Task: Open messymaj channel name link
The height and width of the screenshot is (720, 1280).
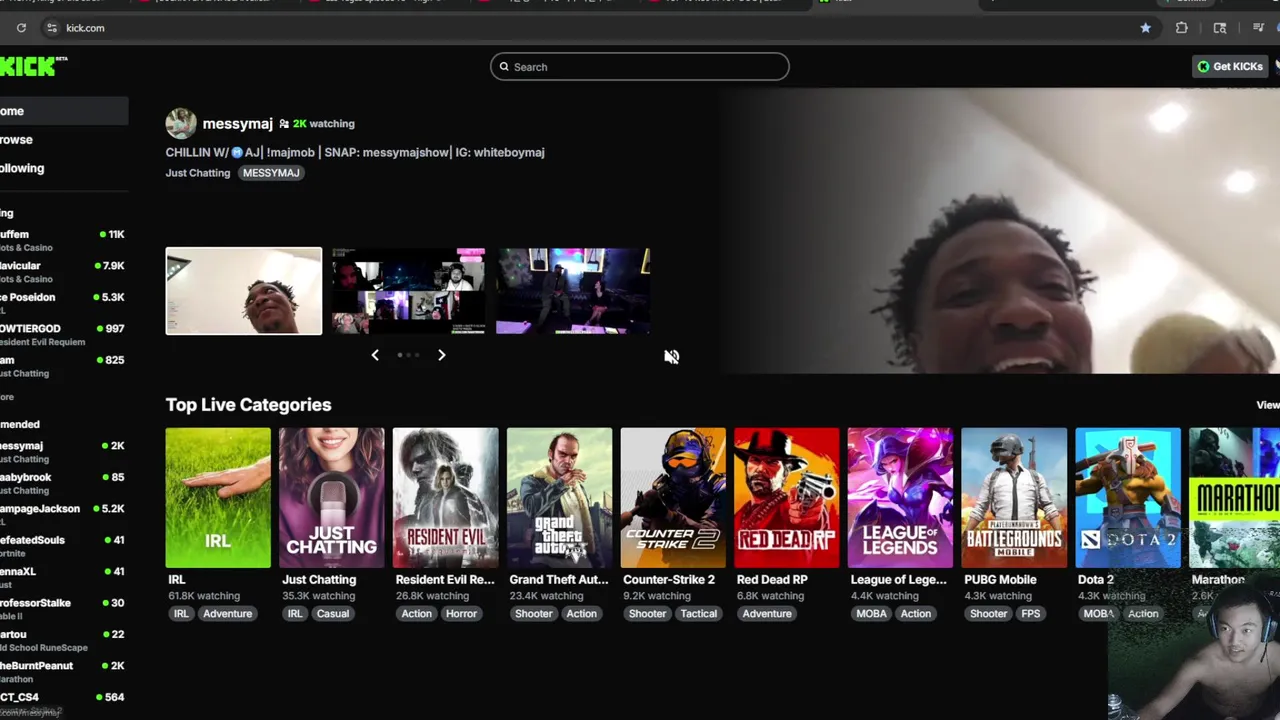Action: (237, 124)
